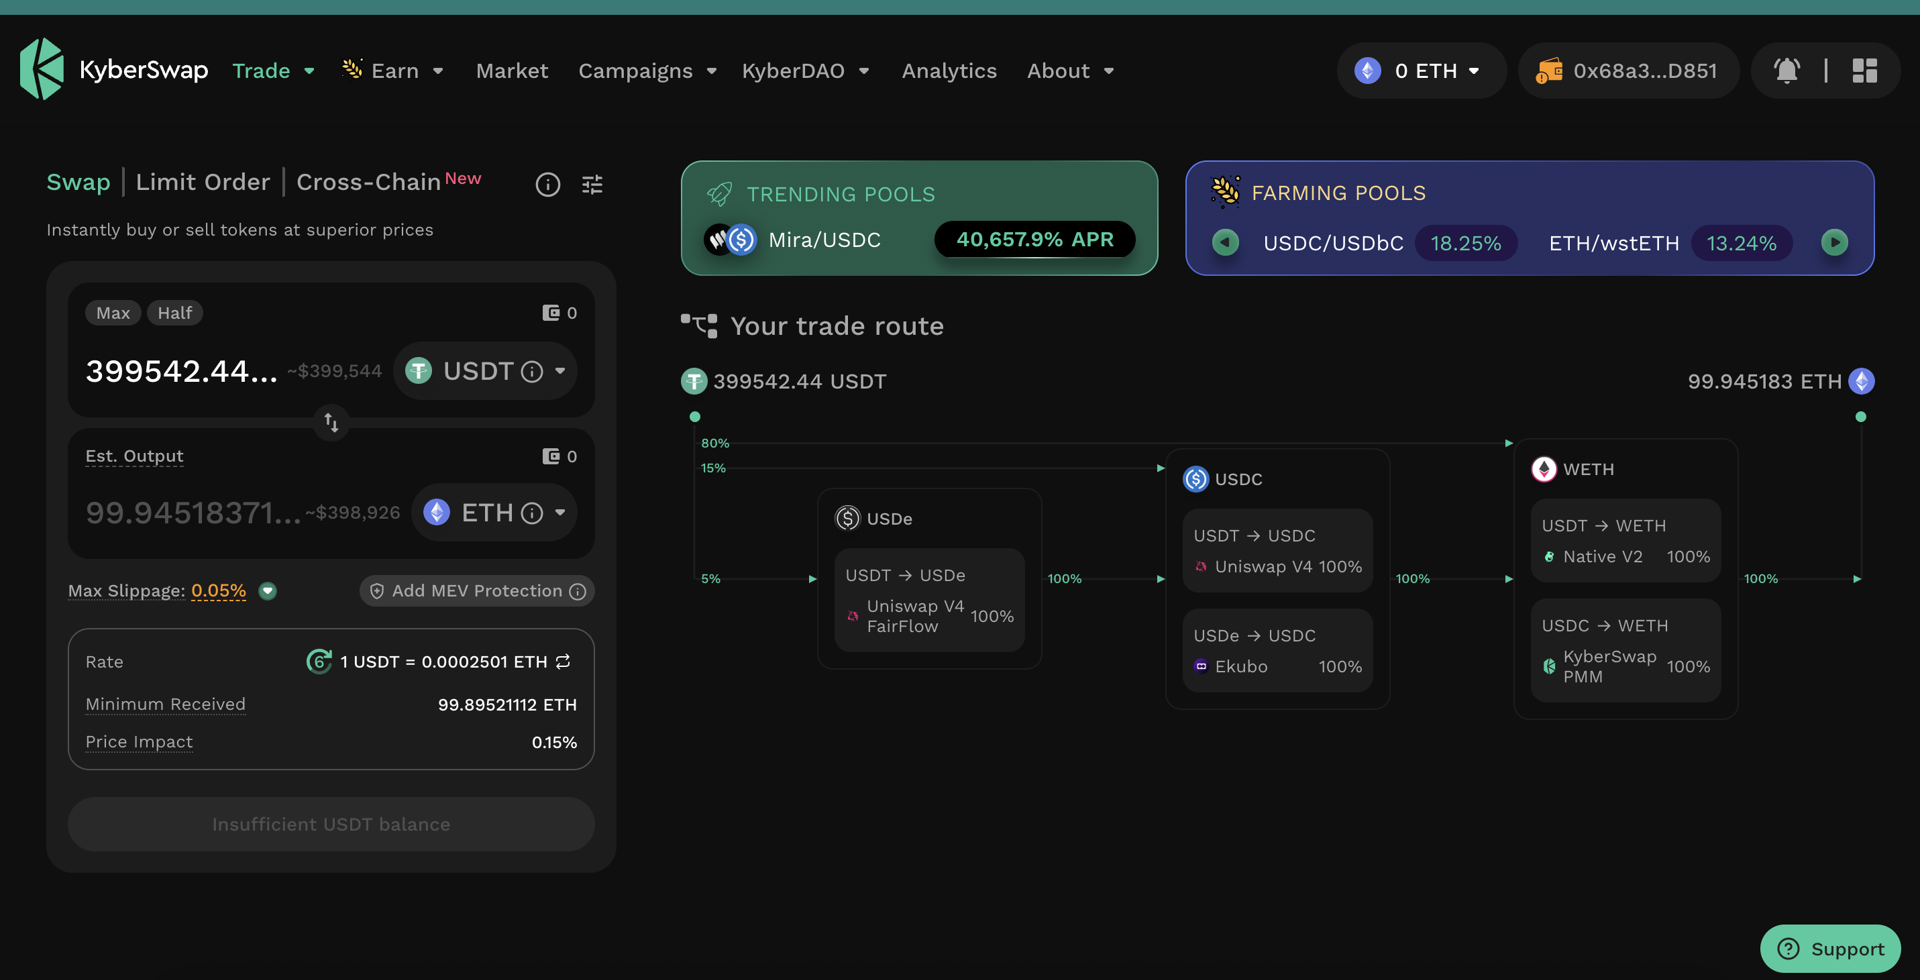This screenshot has height=980, width=1920.
Task: Click the USDT amount input field
Action: click(182, 370)
